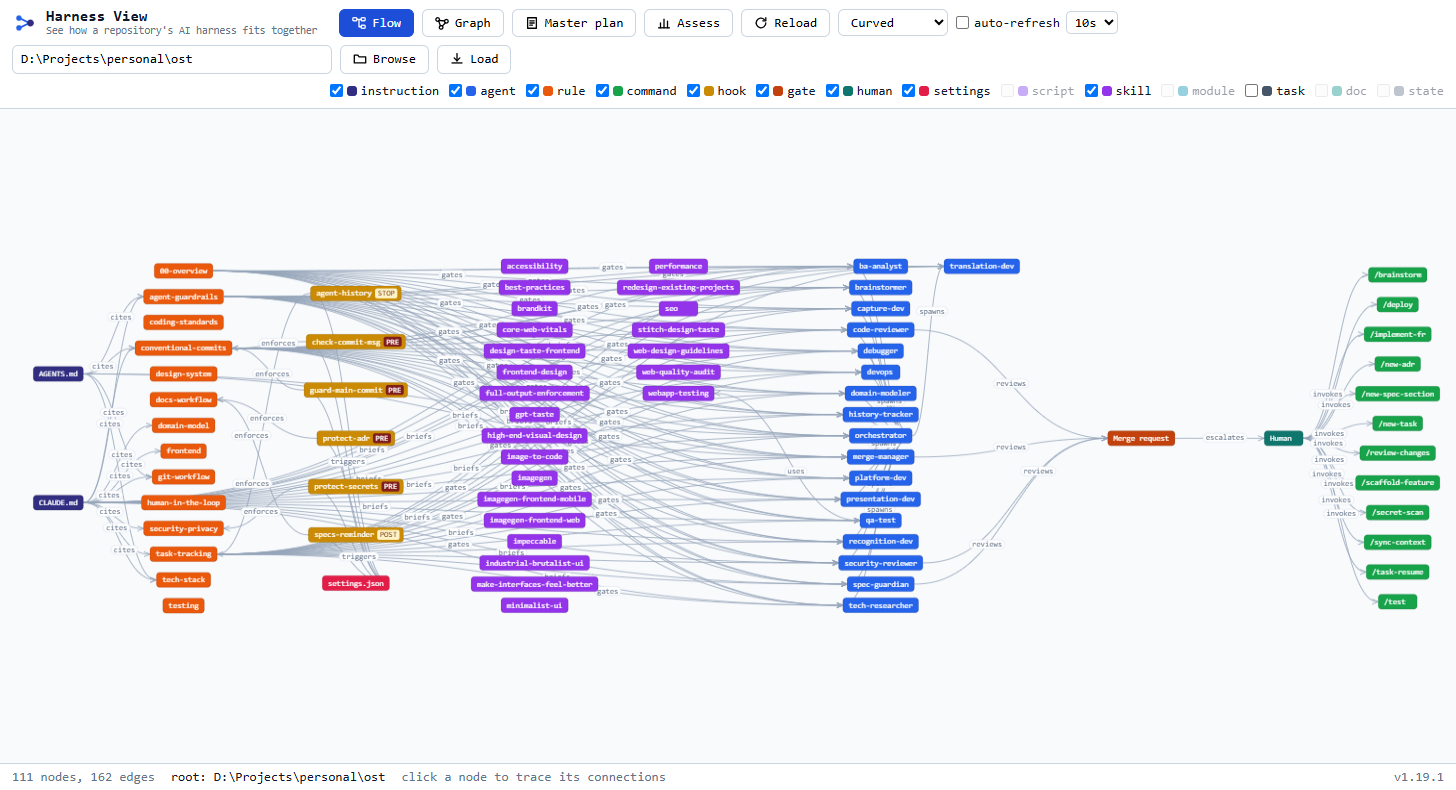Select the orchestrator agent node
The image size is (1456, 790).
[879, 435]
